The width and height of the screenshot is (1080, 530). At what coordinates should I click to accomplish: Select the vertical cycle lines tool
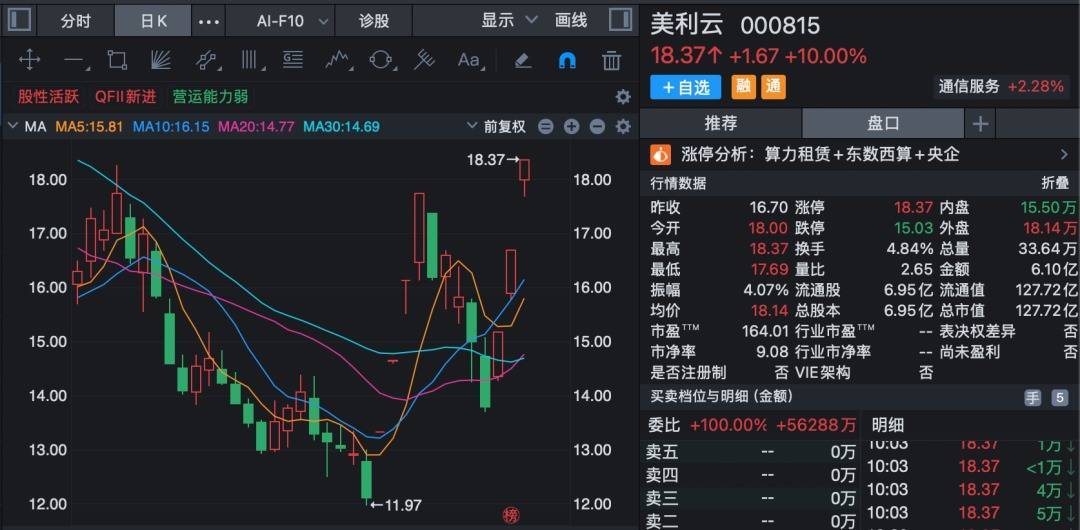click(251, 61)
